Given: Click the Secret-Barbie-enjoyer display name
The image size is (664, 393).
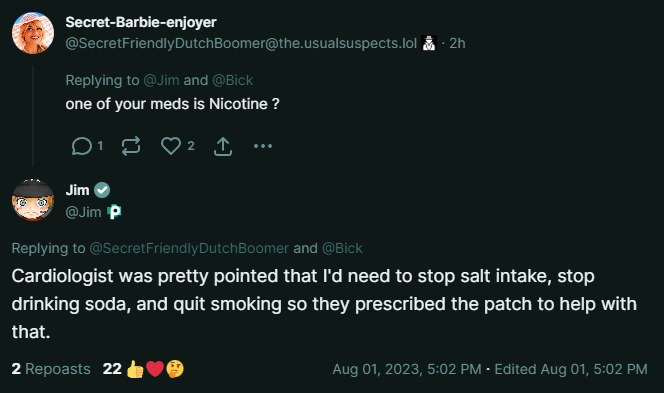Looking at the screenshot, I should click(141, 22).
